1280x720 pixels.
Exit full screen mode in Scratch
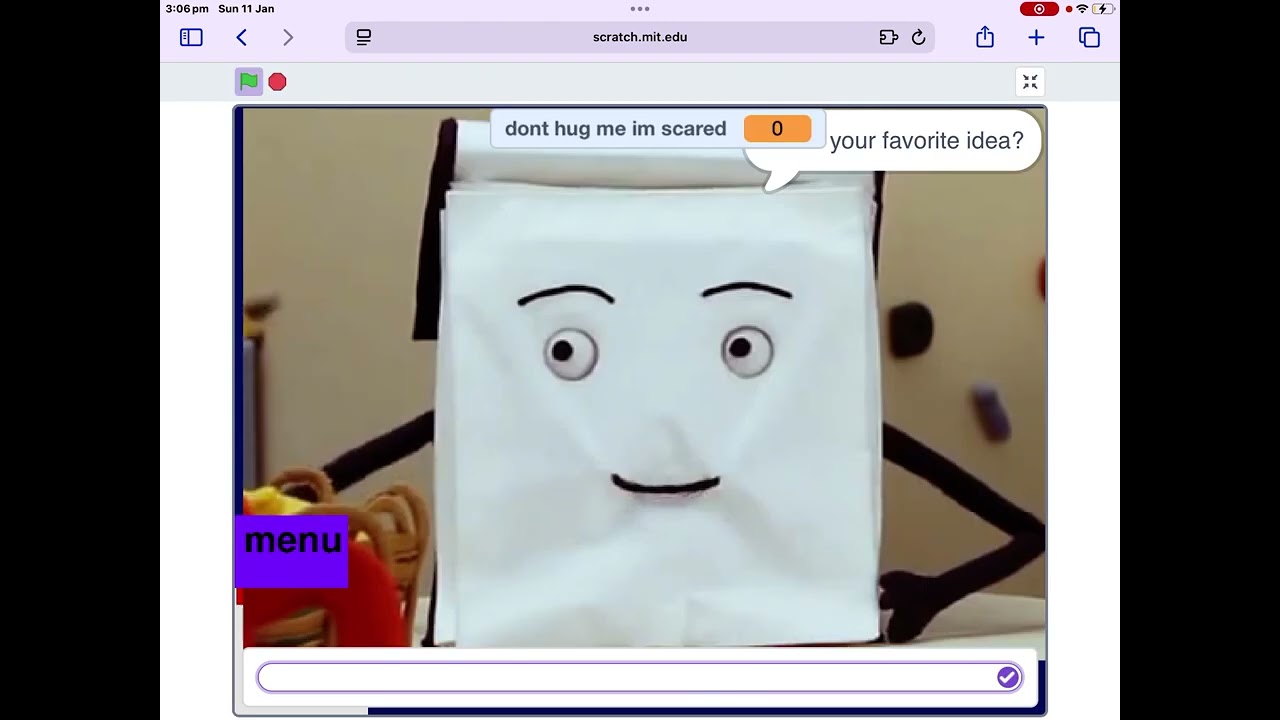(x=1030, y=82)
